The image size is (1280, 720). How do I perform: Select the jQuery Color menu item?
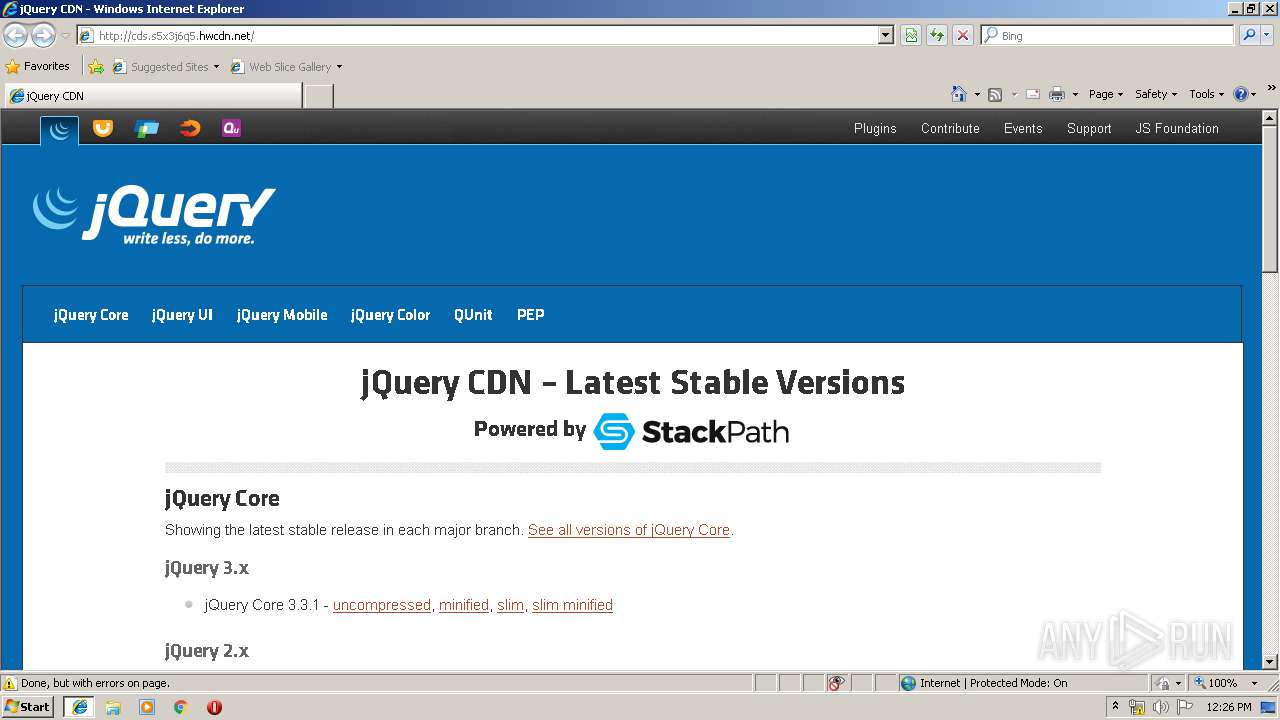390,315
